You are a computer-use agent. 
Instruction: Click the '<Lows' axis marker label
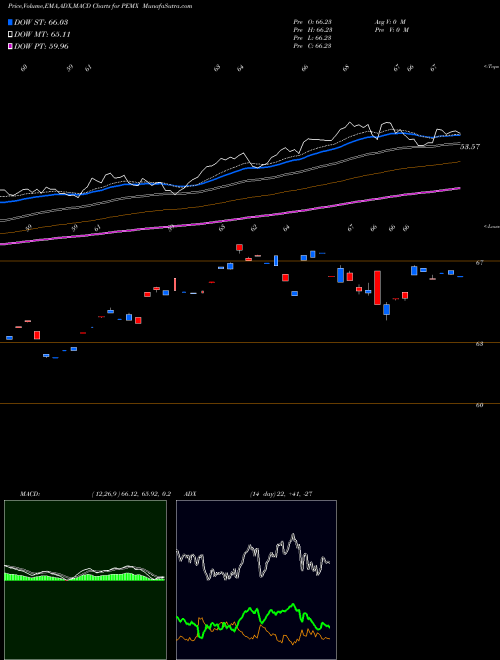tap(491, 226)
